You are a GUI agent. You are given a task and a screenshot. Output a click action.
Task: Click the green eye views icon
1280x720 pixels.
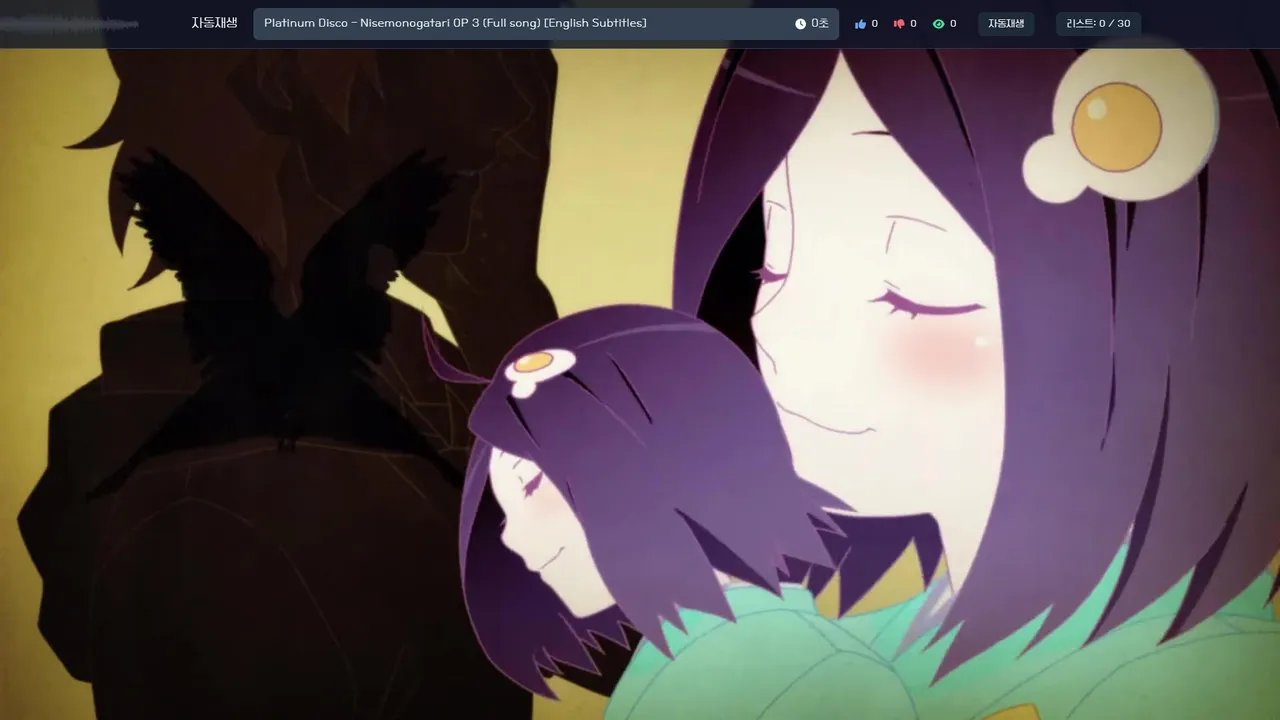click(x=938, y=24)
